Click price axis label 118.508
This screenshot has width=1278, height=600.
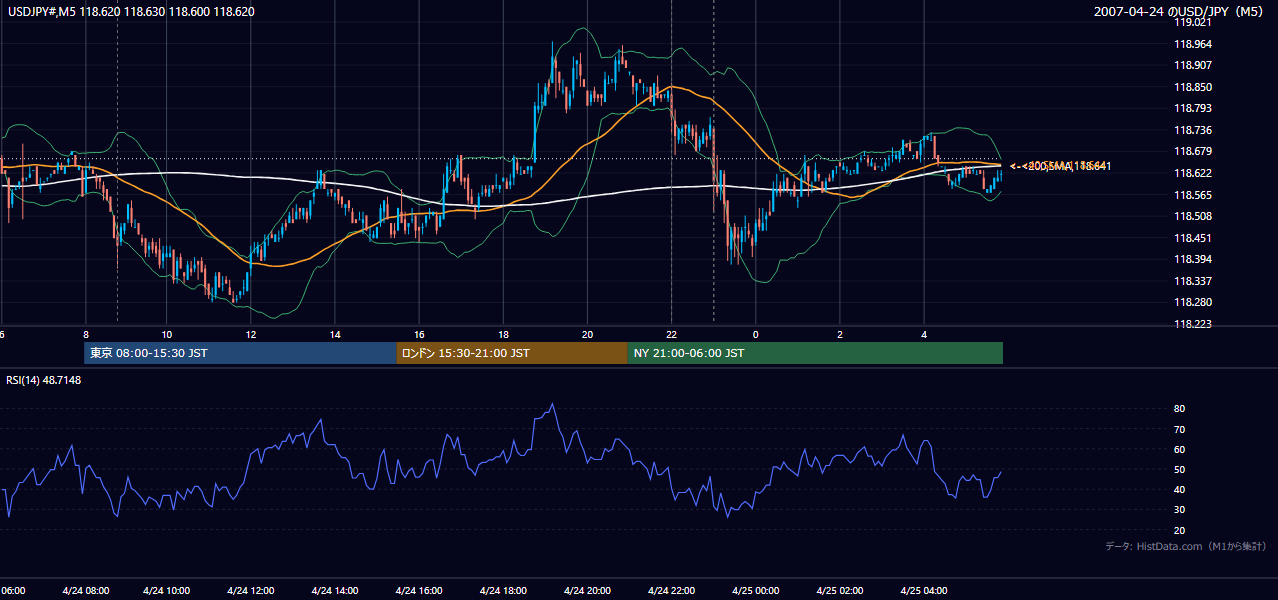click(1192, 216)
